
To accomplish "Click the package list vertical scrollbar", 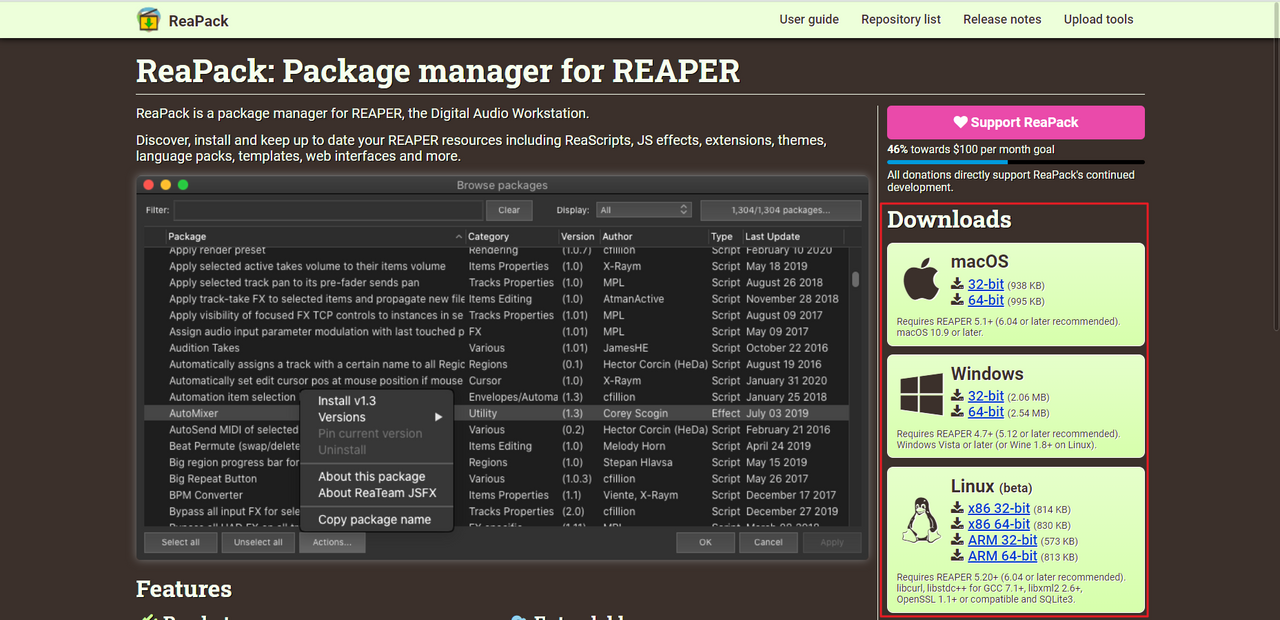I will 855,279.
